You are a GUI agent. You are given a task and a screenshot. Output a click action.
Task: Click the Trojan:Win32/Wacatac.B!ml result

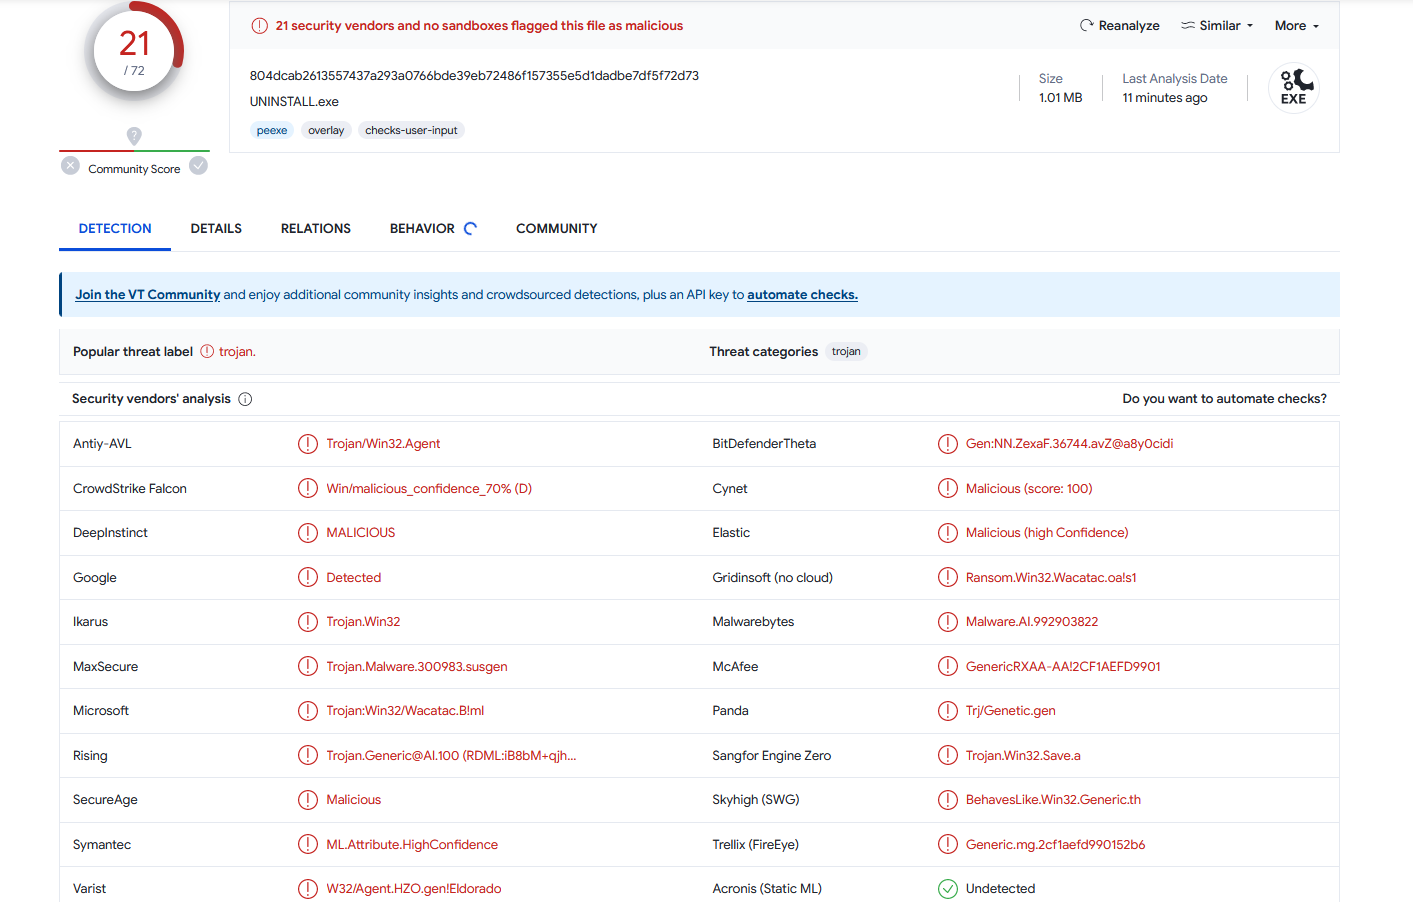405,711
